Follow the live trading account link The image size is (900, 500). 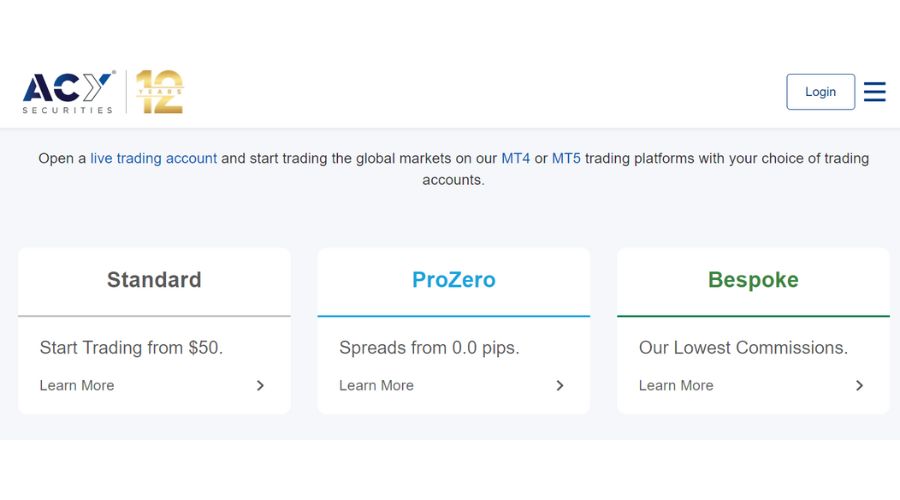click(153, 158)
